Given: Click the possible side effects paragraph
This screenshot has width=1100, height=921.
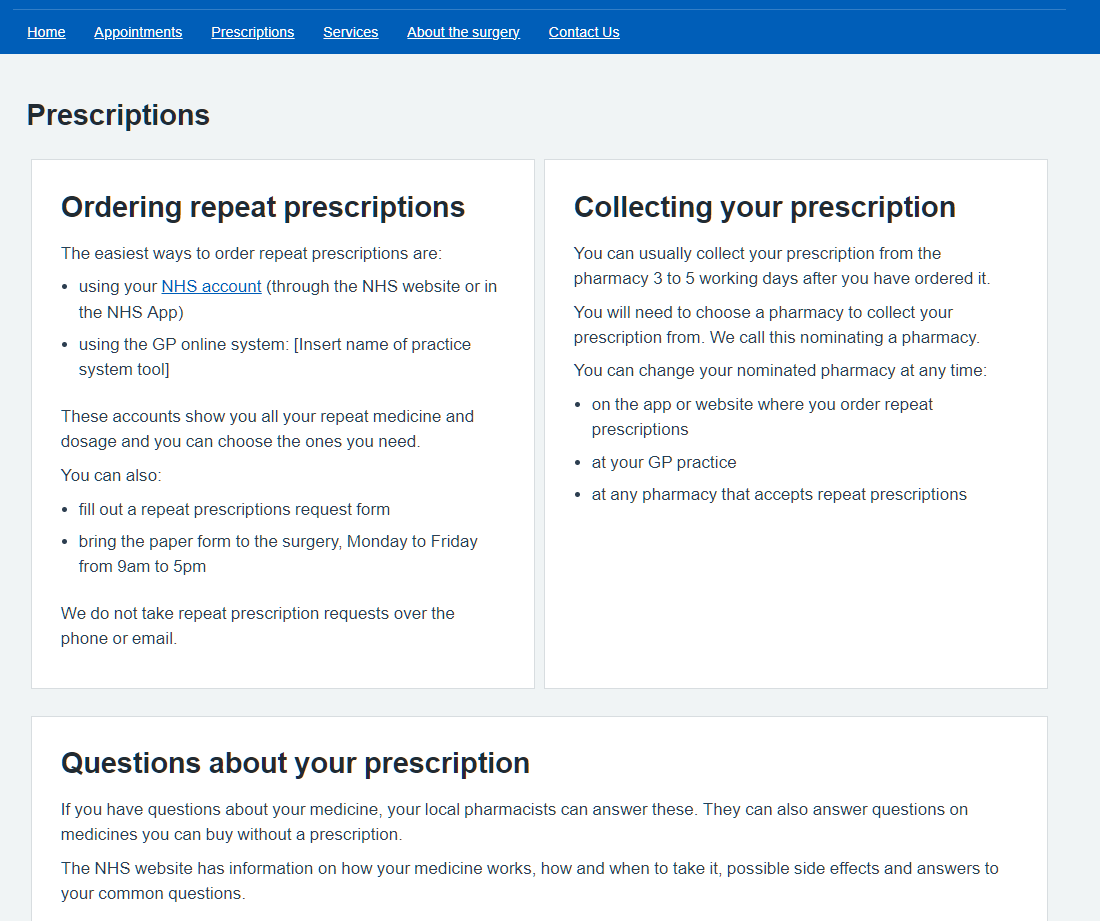Looking at the screenshot, I should [x=529, y=881].
